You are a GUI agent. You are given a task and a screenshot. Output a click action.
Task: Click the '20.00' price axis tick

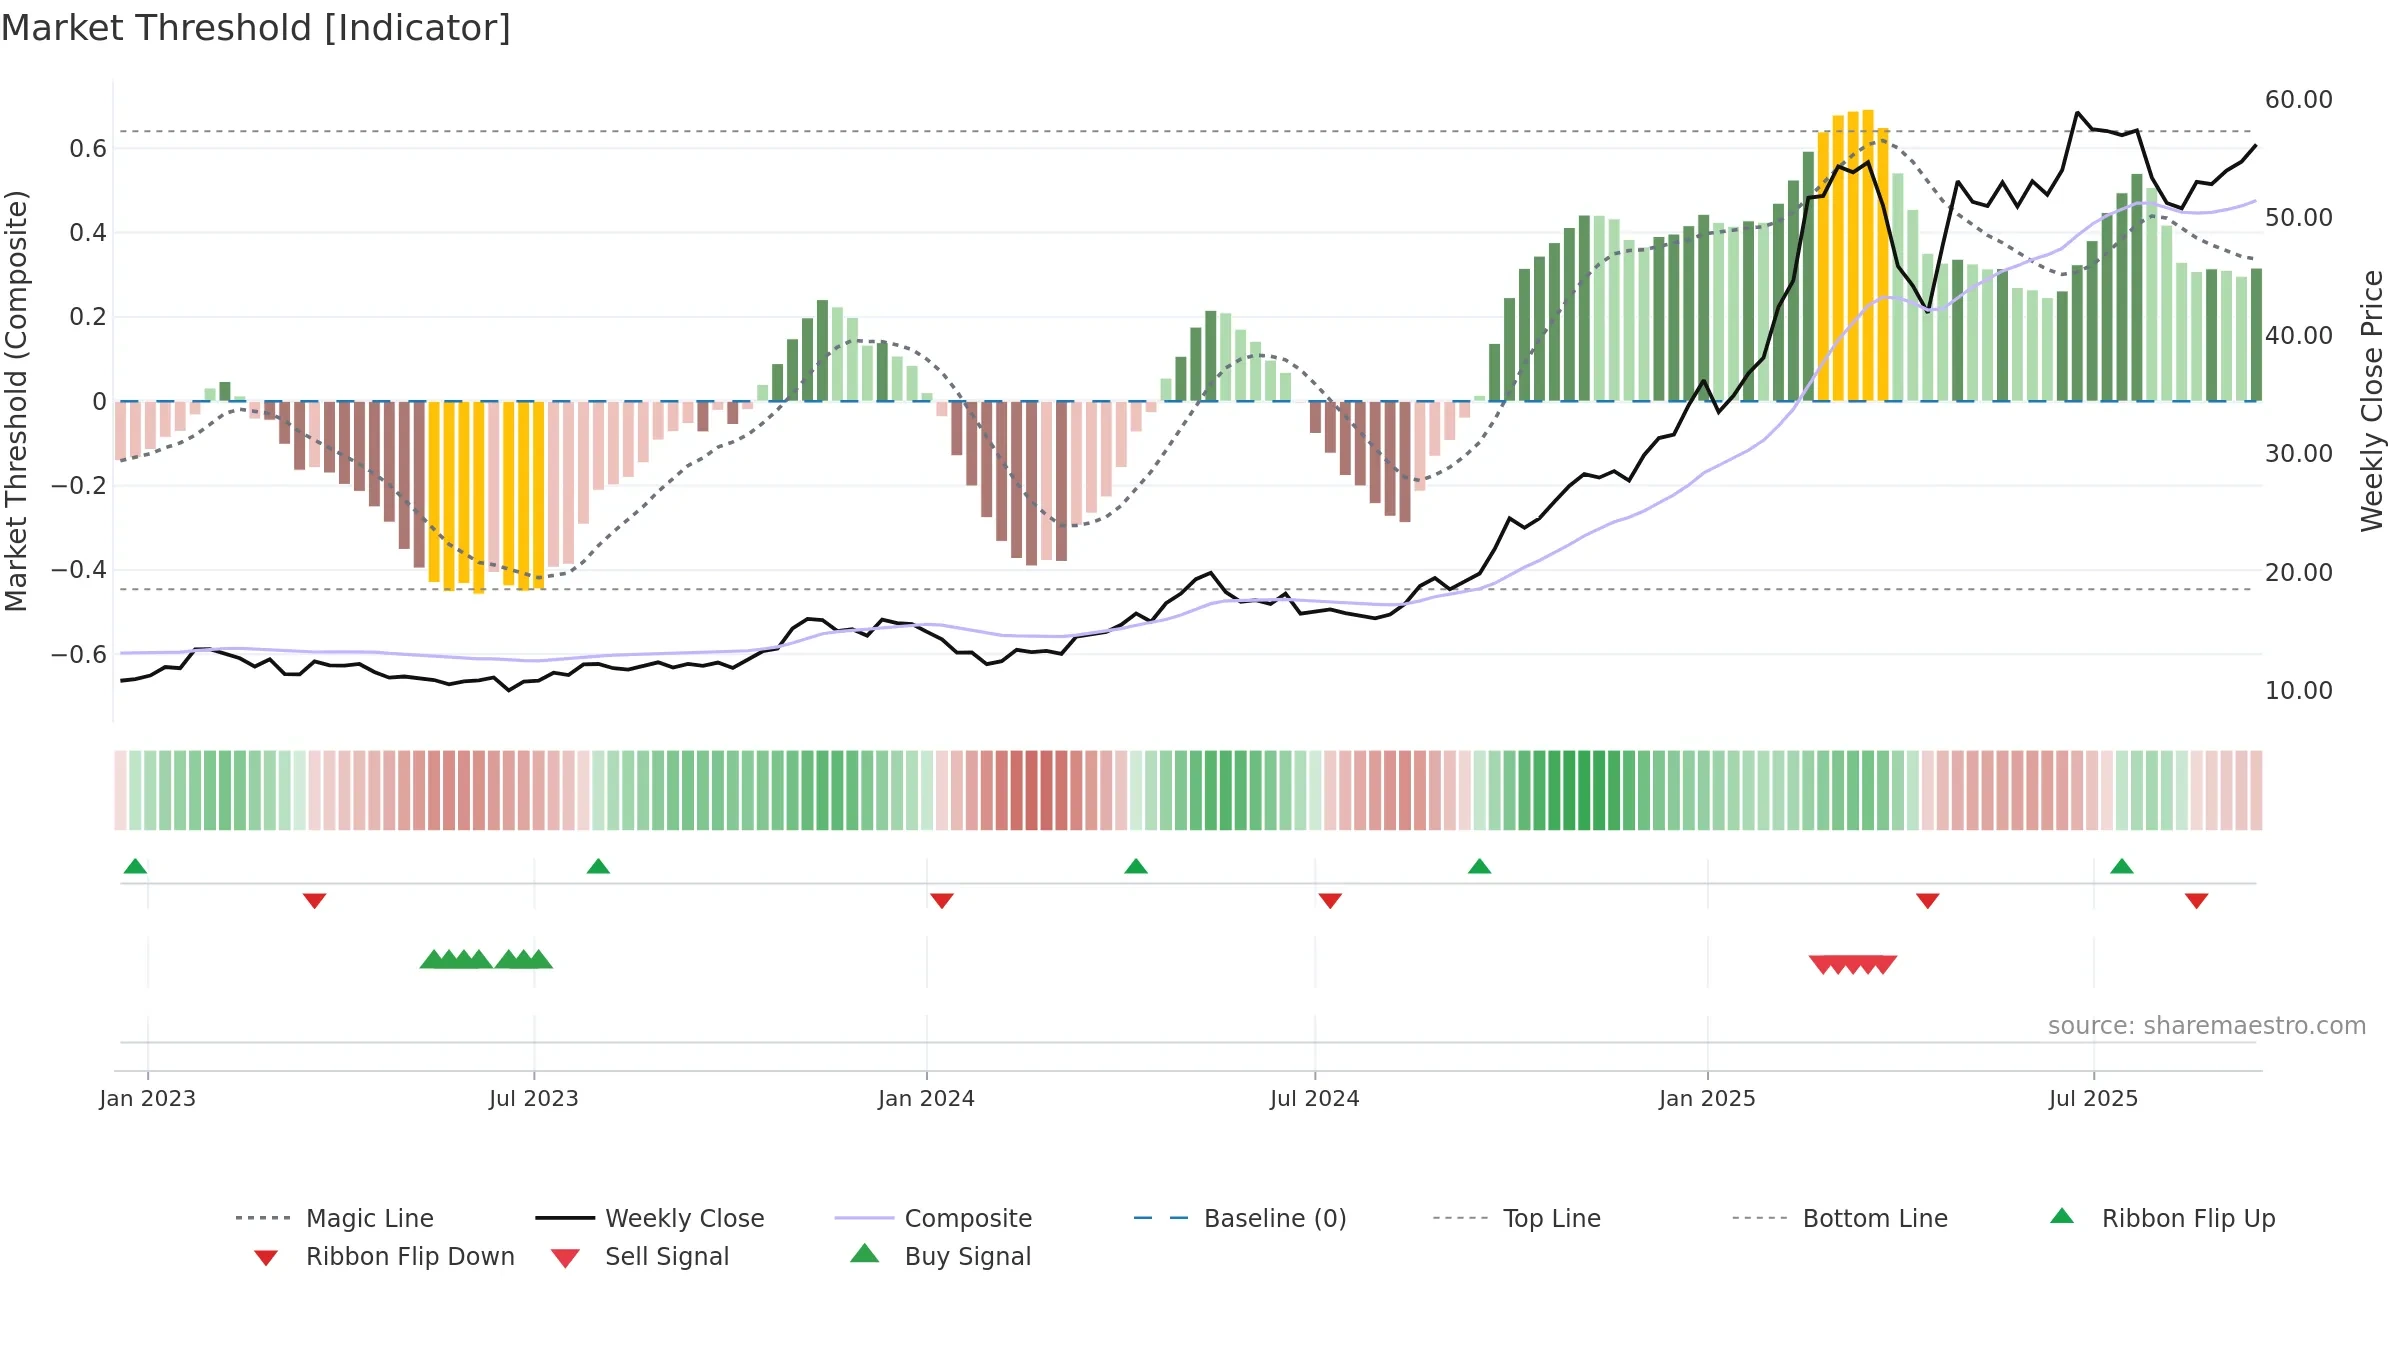pyautogui.click(x=2299, y=573)
